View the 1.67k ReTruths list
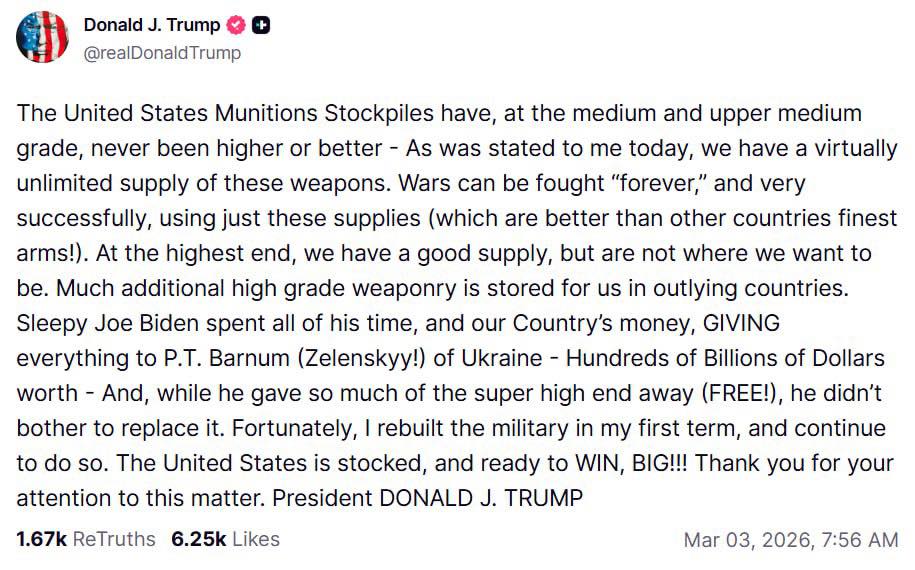The image size is (915, 570). tap(86, 539)
